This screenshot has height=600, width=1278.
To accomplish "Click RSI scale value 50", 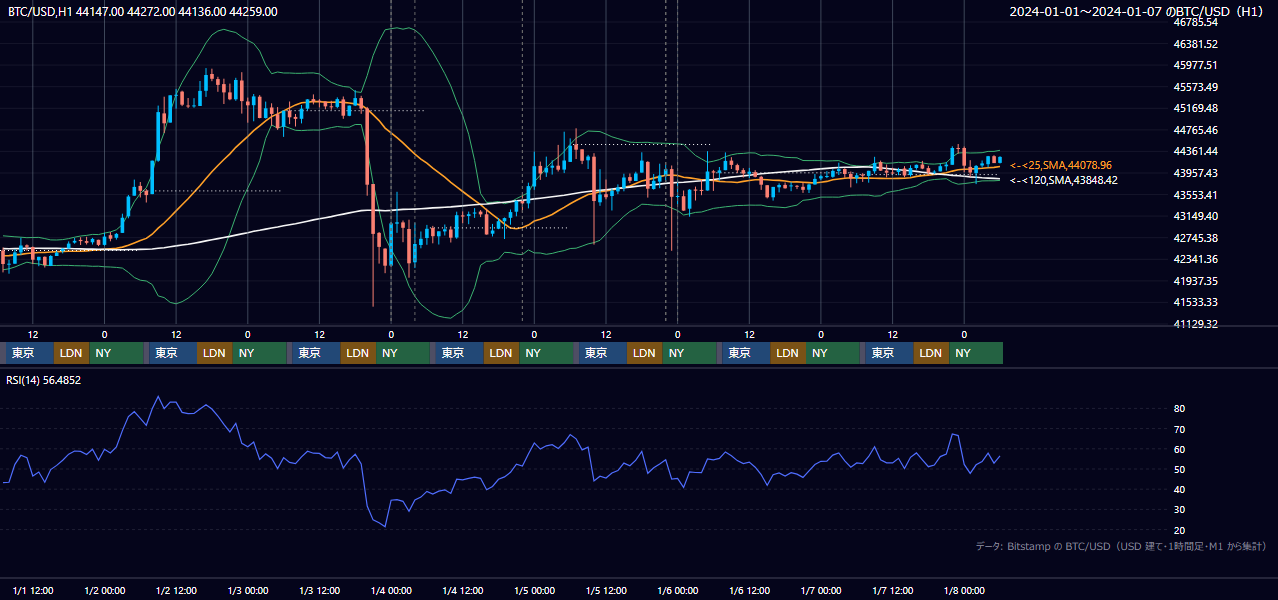I will [x=1180, y=469].
